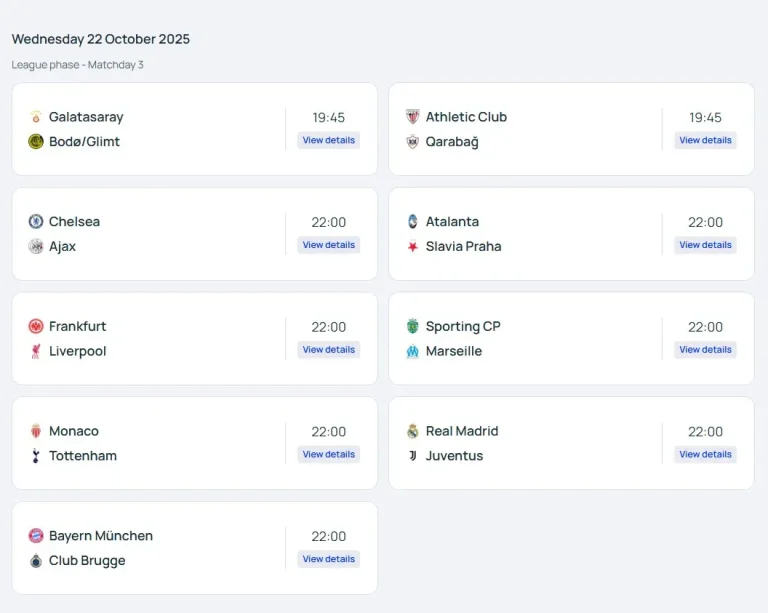
Task: Click the Juventus crest icon
Action: coord(413,456)
